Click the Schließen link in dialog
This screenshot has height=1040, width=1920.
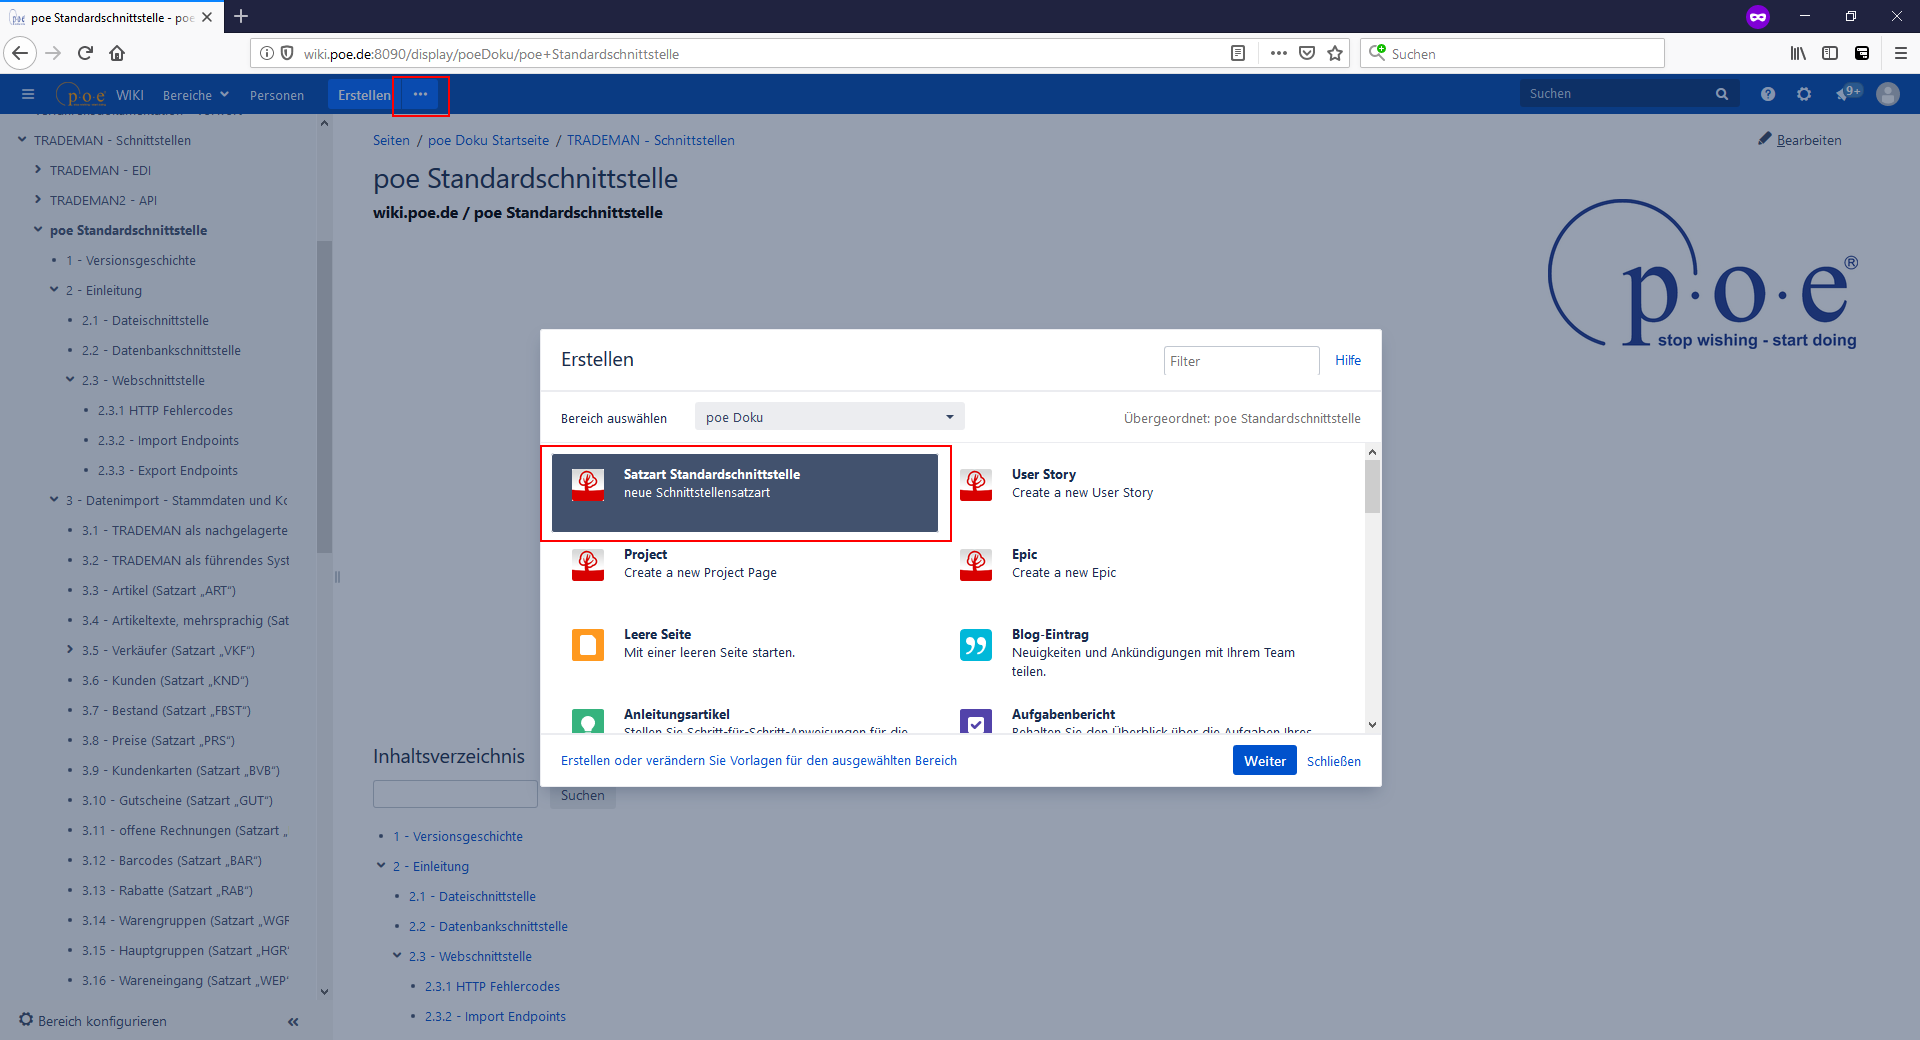tap(1333, 761)
